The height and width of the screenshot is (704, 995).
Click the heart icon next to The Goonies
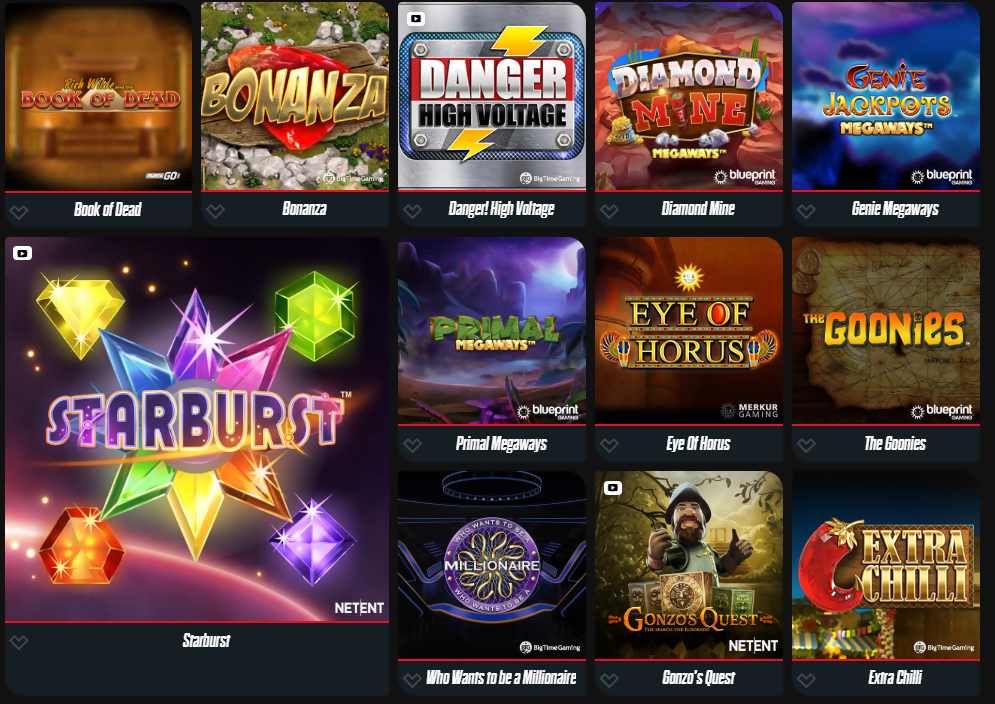click(807, 446)
